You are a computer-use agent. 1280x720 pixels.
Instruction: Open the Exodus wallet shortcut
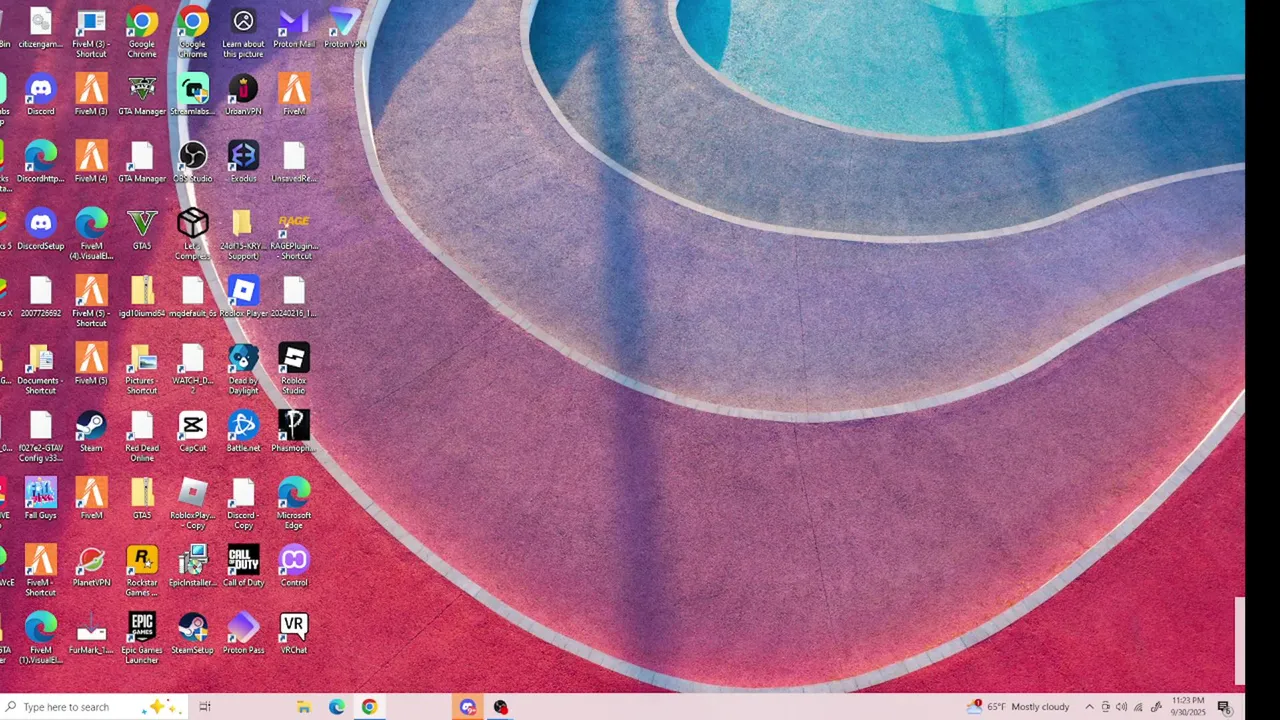click(243, 163)
